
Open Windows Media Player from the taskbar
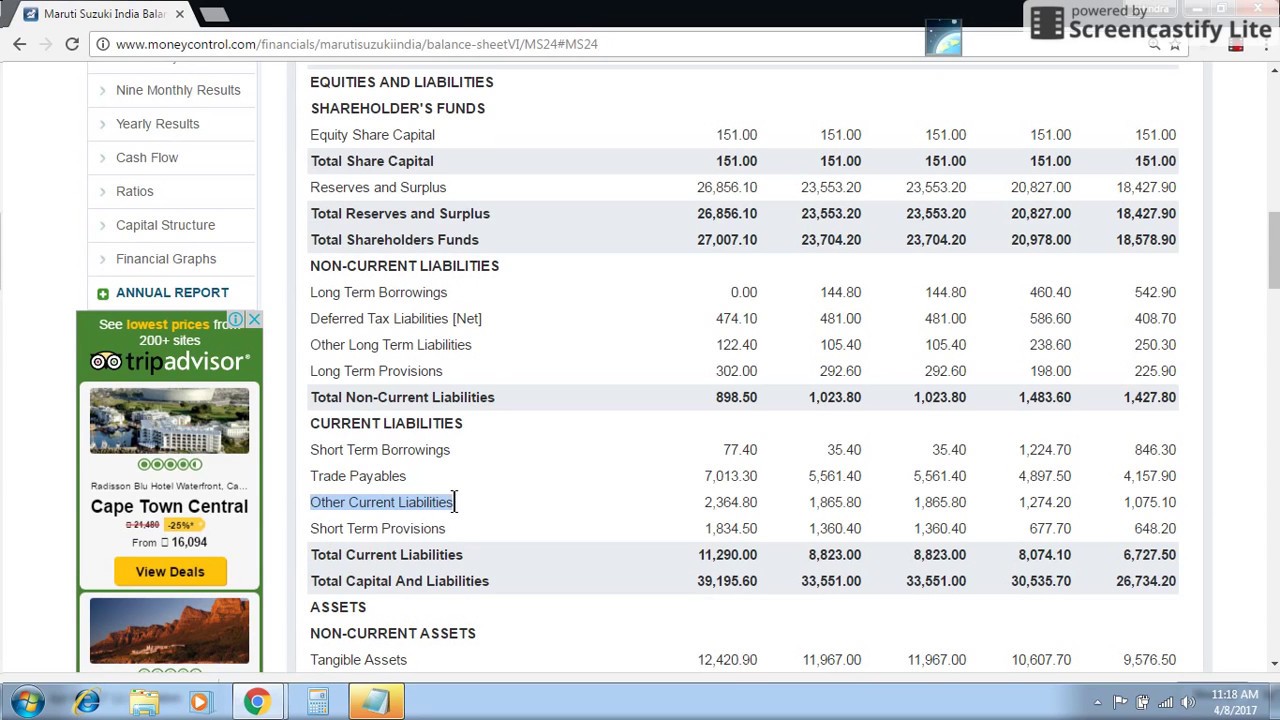[199, 702]
